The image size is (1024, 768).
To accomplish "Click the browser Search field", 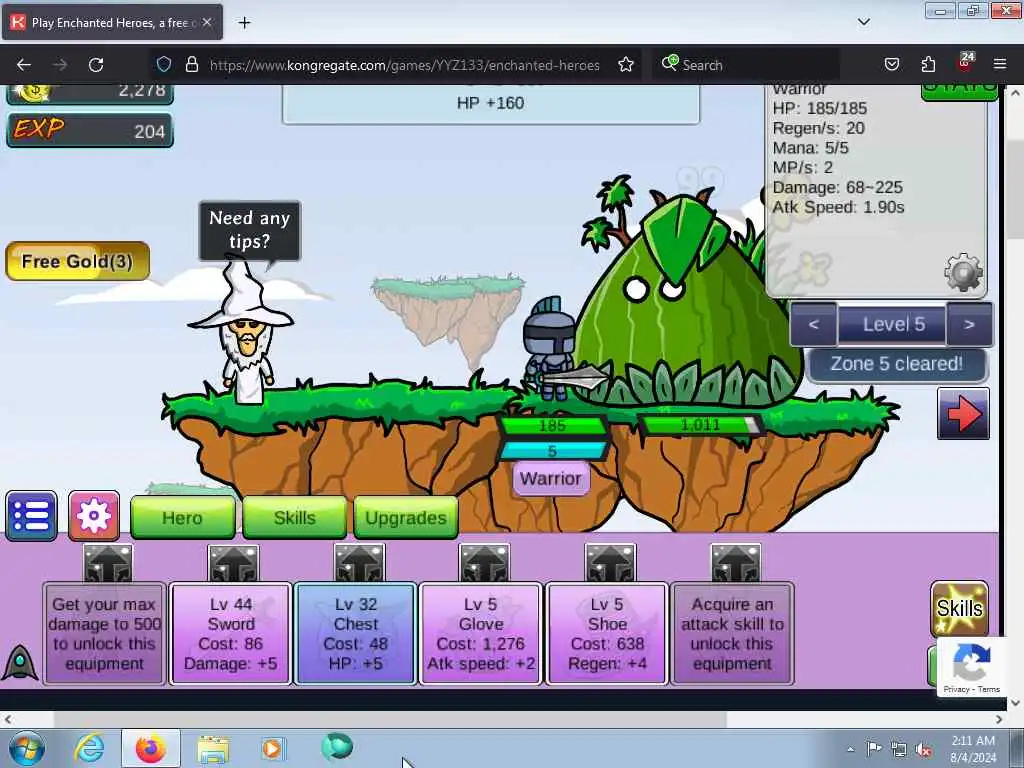I will [x=744, y=65].
